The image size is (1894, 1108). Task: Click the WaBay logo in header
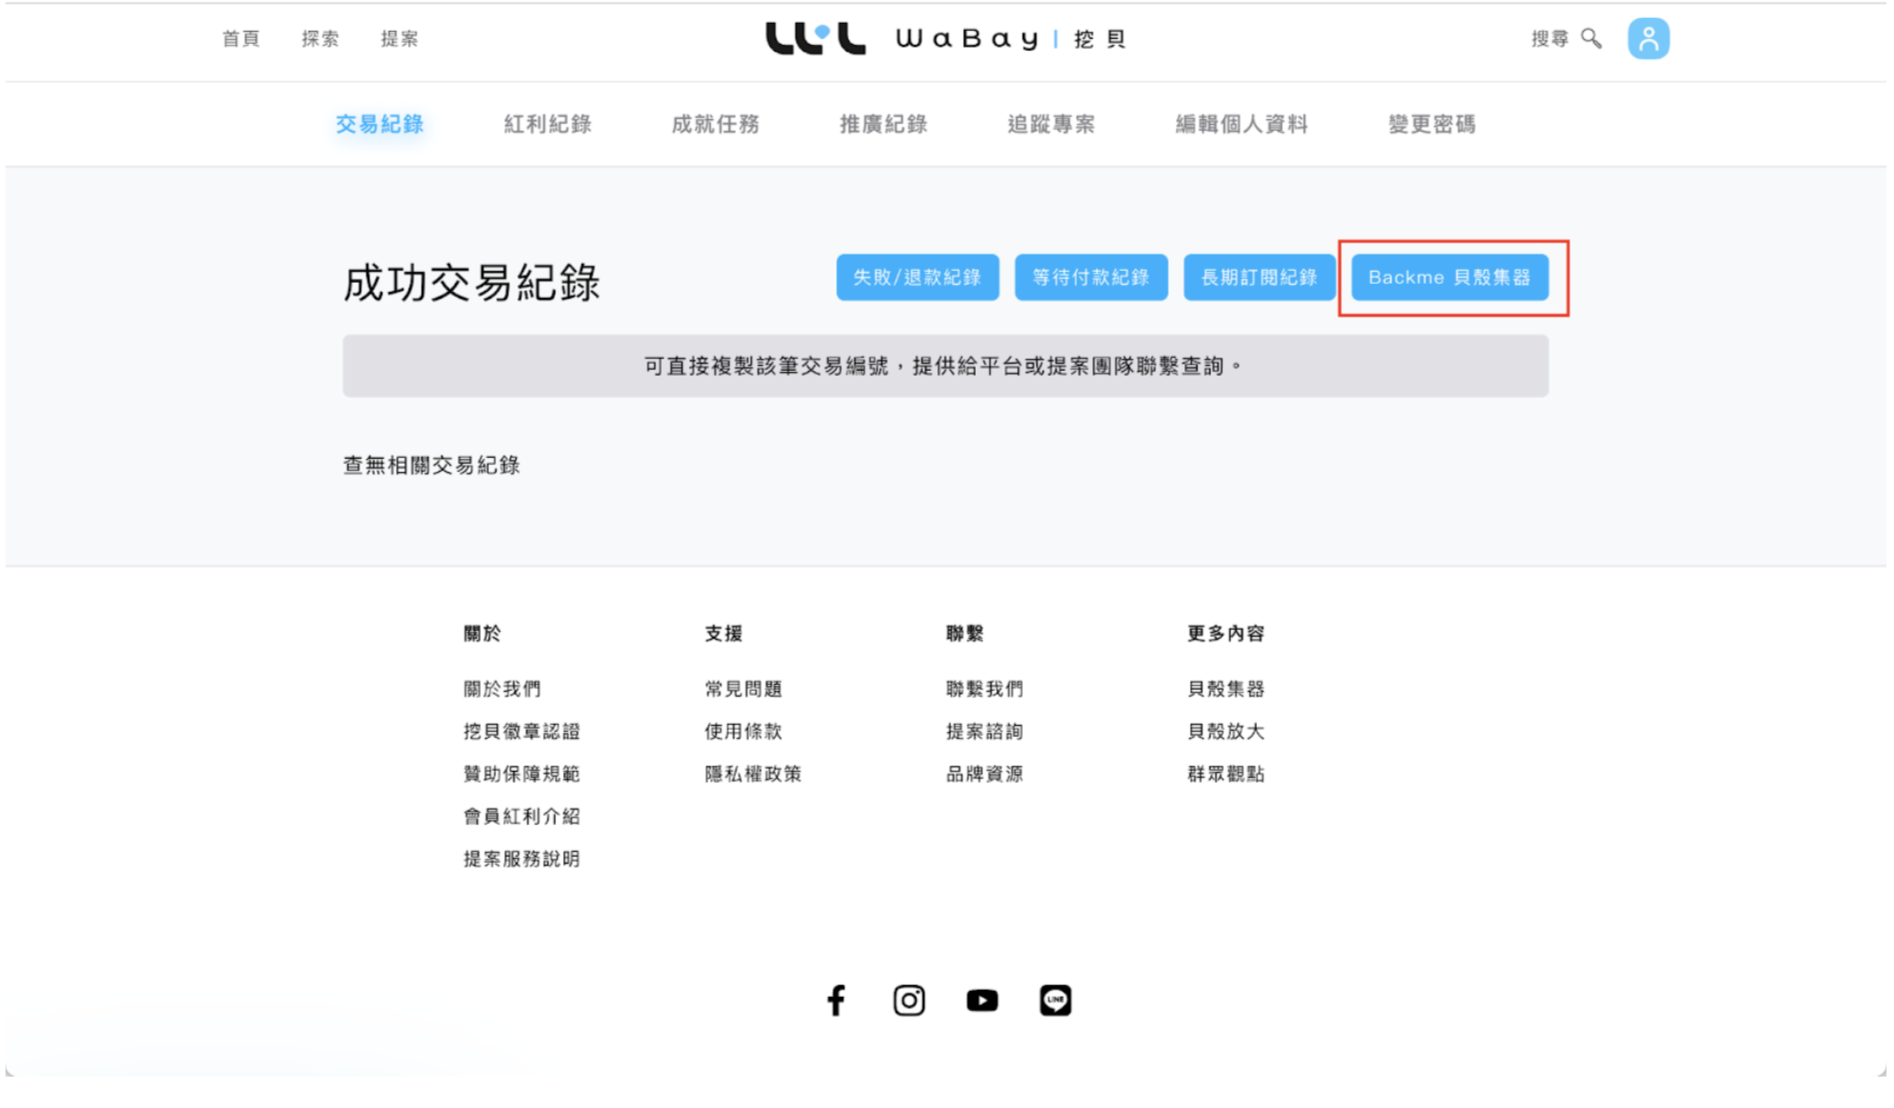point(945,39)
